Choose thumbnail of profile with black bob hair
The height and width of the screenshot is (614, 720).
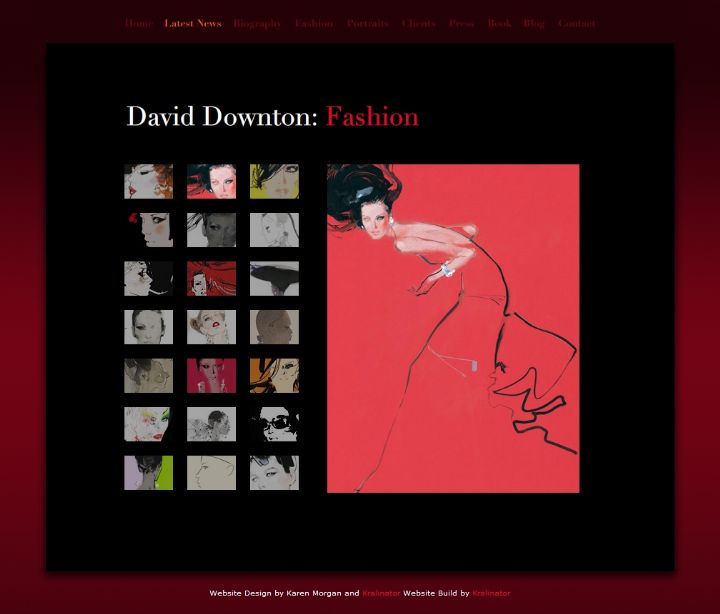pos(148,279)
